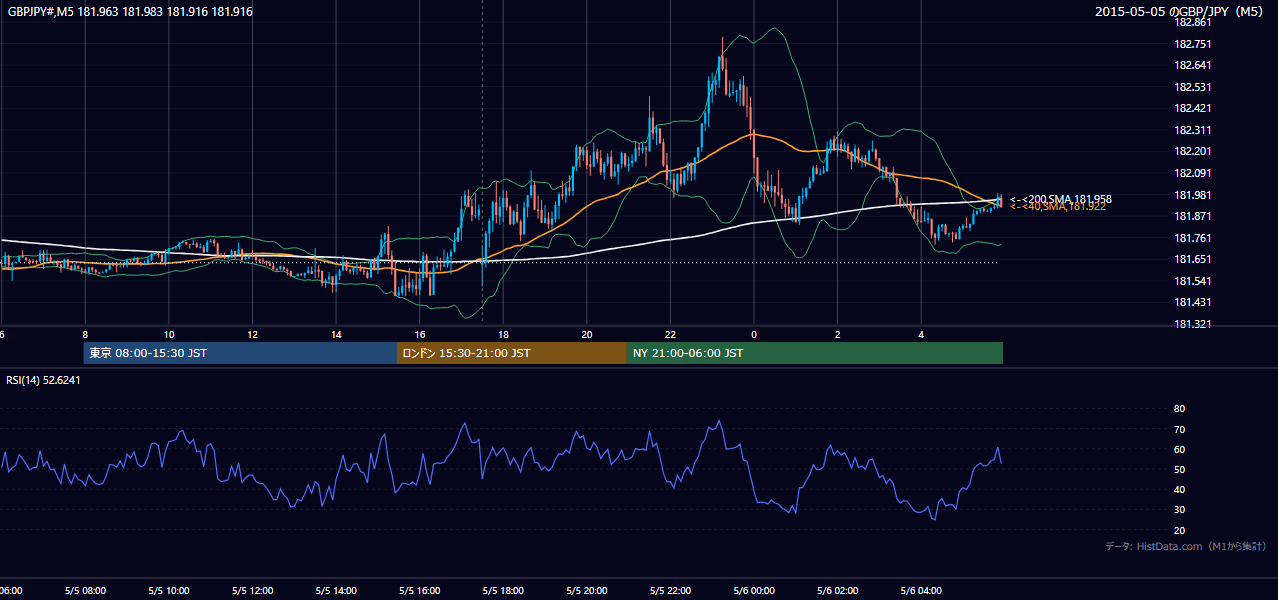Click price axis value 182.091
This screenshot has width=1278, height=600.
click(x=1192, y=173)
